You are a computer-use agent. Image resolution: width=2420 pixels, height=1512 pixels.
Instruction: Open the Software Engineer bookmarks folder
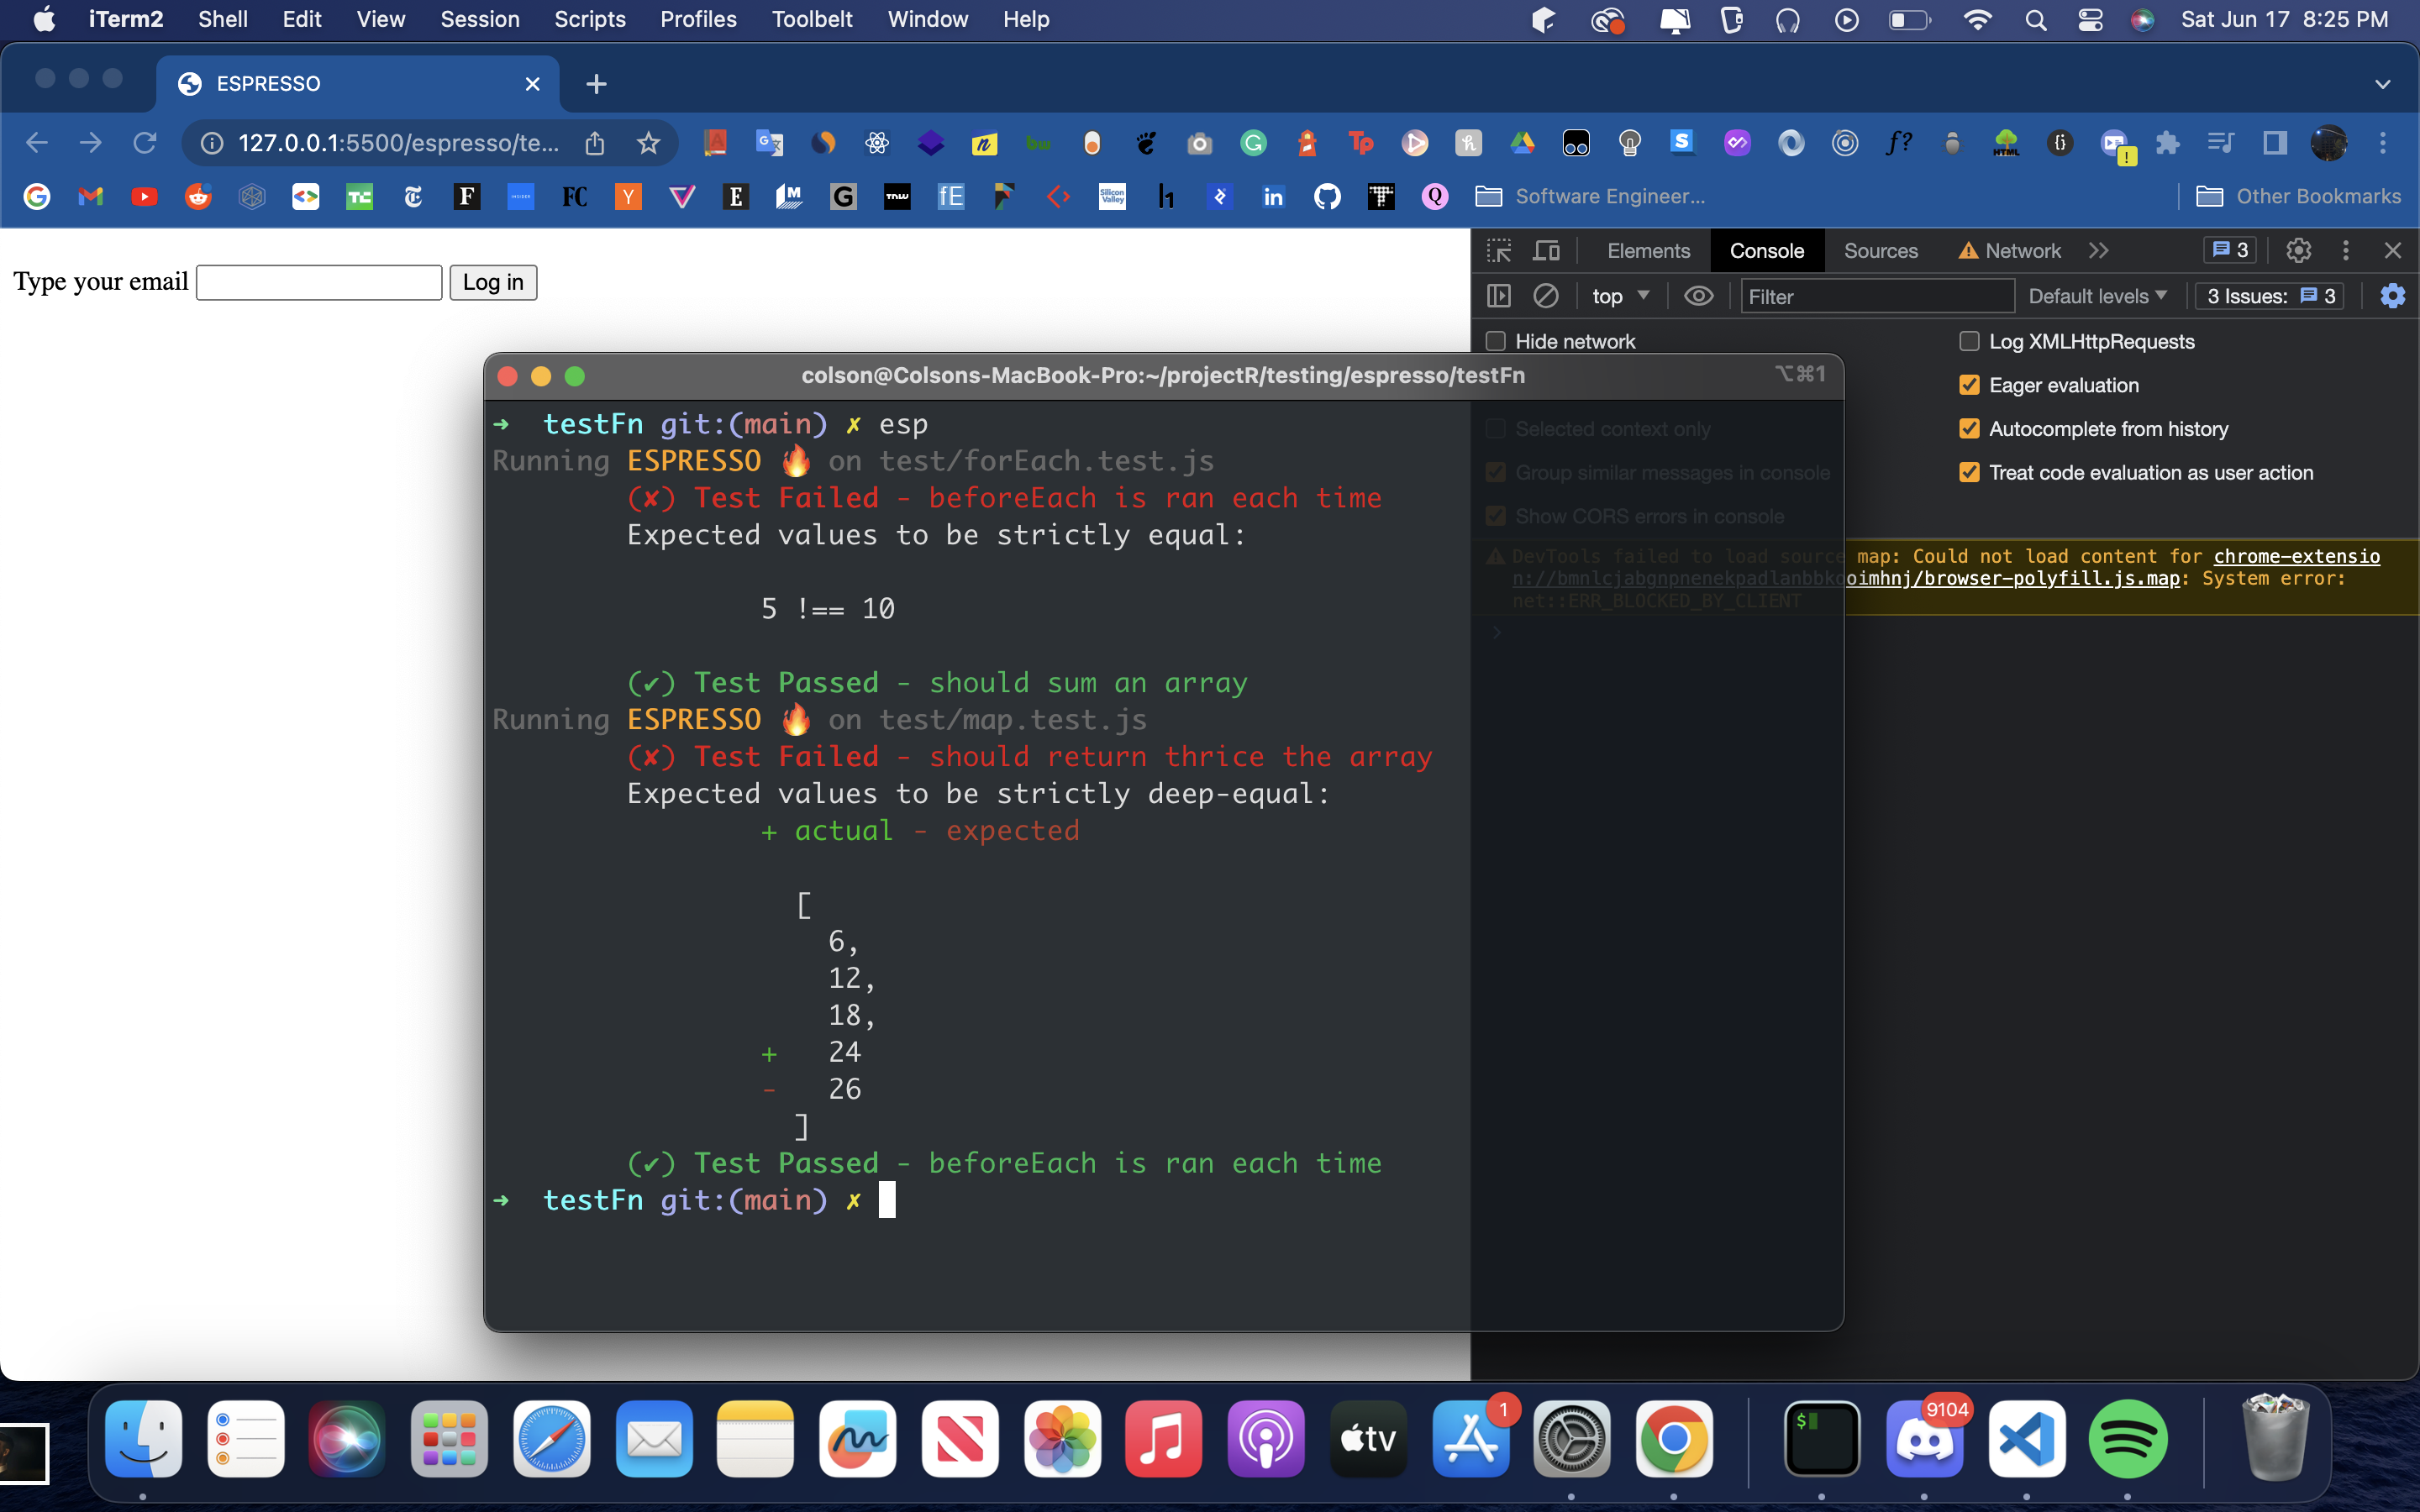tap(1590, 197)
